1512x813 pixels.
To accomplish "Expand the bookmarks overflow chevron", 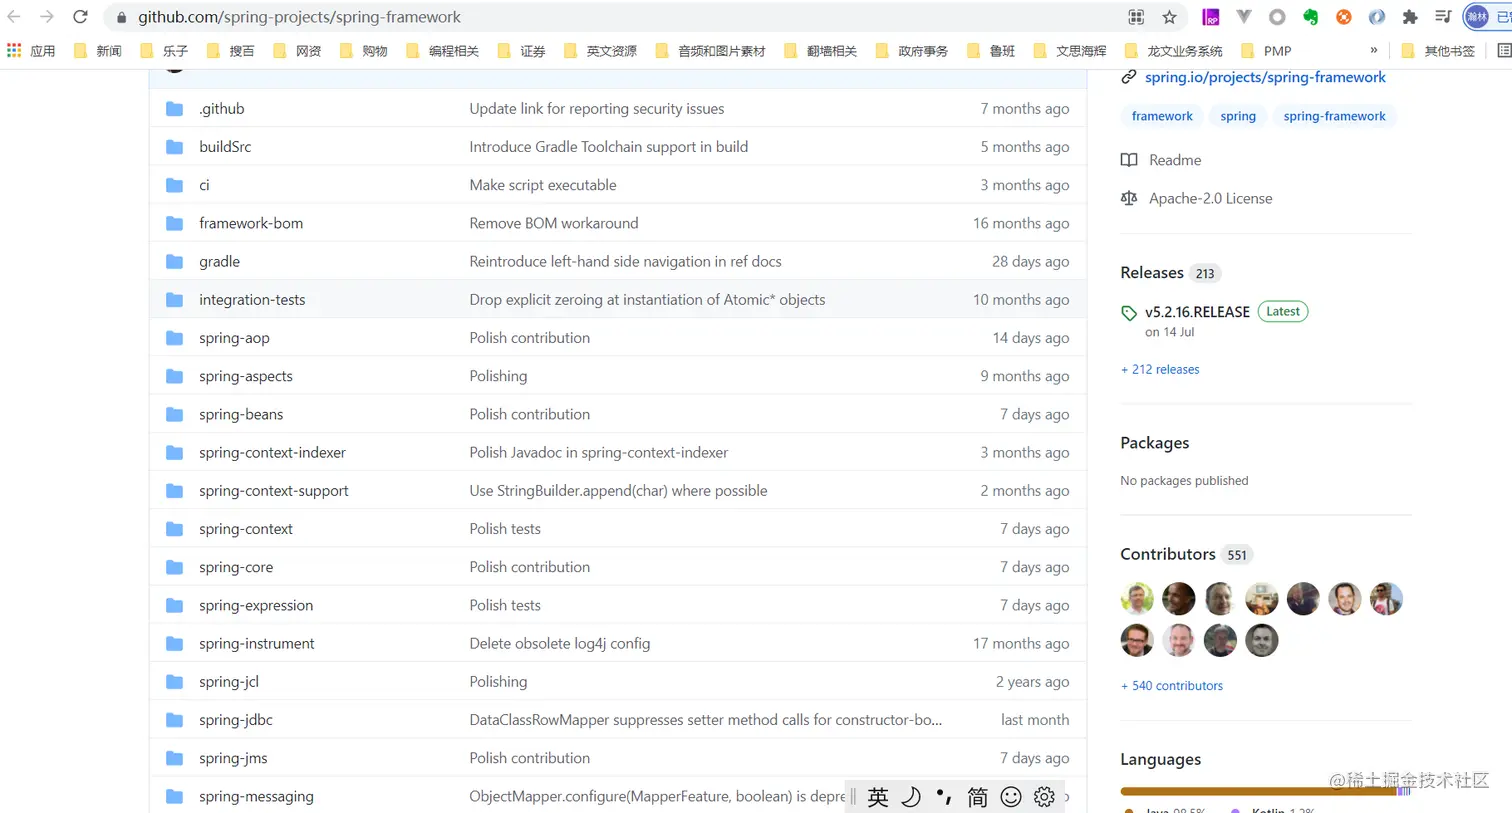I will point(1374,50).
